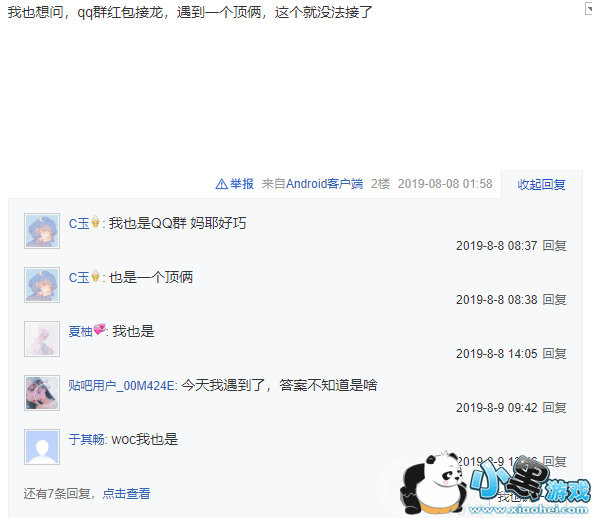Expand remaining replies via 点击查看
This screenshot has height=518, width=592.
[126, 493]
